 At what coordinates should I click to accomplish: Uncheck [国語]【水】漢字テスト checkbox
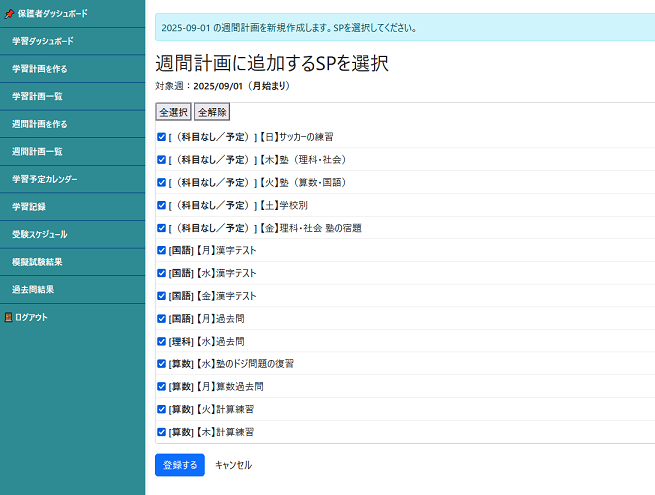click(162, 273)
